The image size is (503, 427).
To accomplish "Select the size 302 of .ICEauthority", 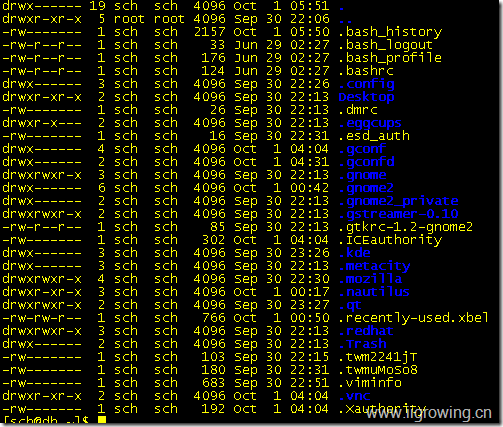I will [213, 240].
